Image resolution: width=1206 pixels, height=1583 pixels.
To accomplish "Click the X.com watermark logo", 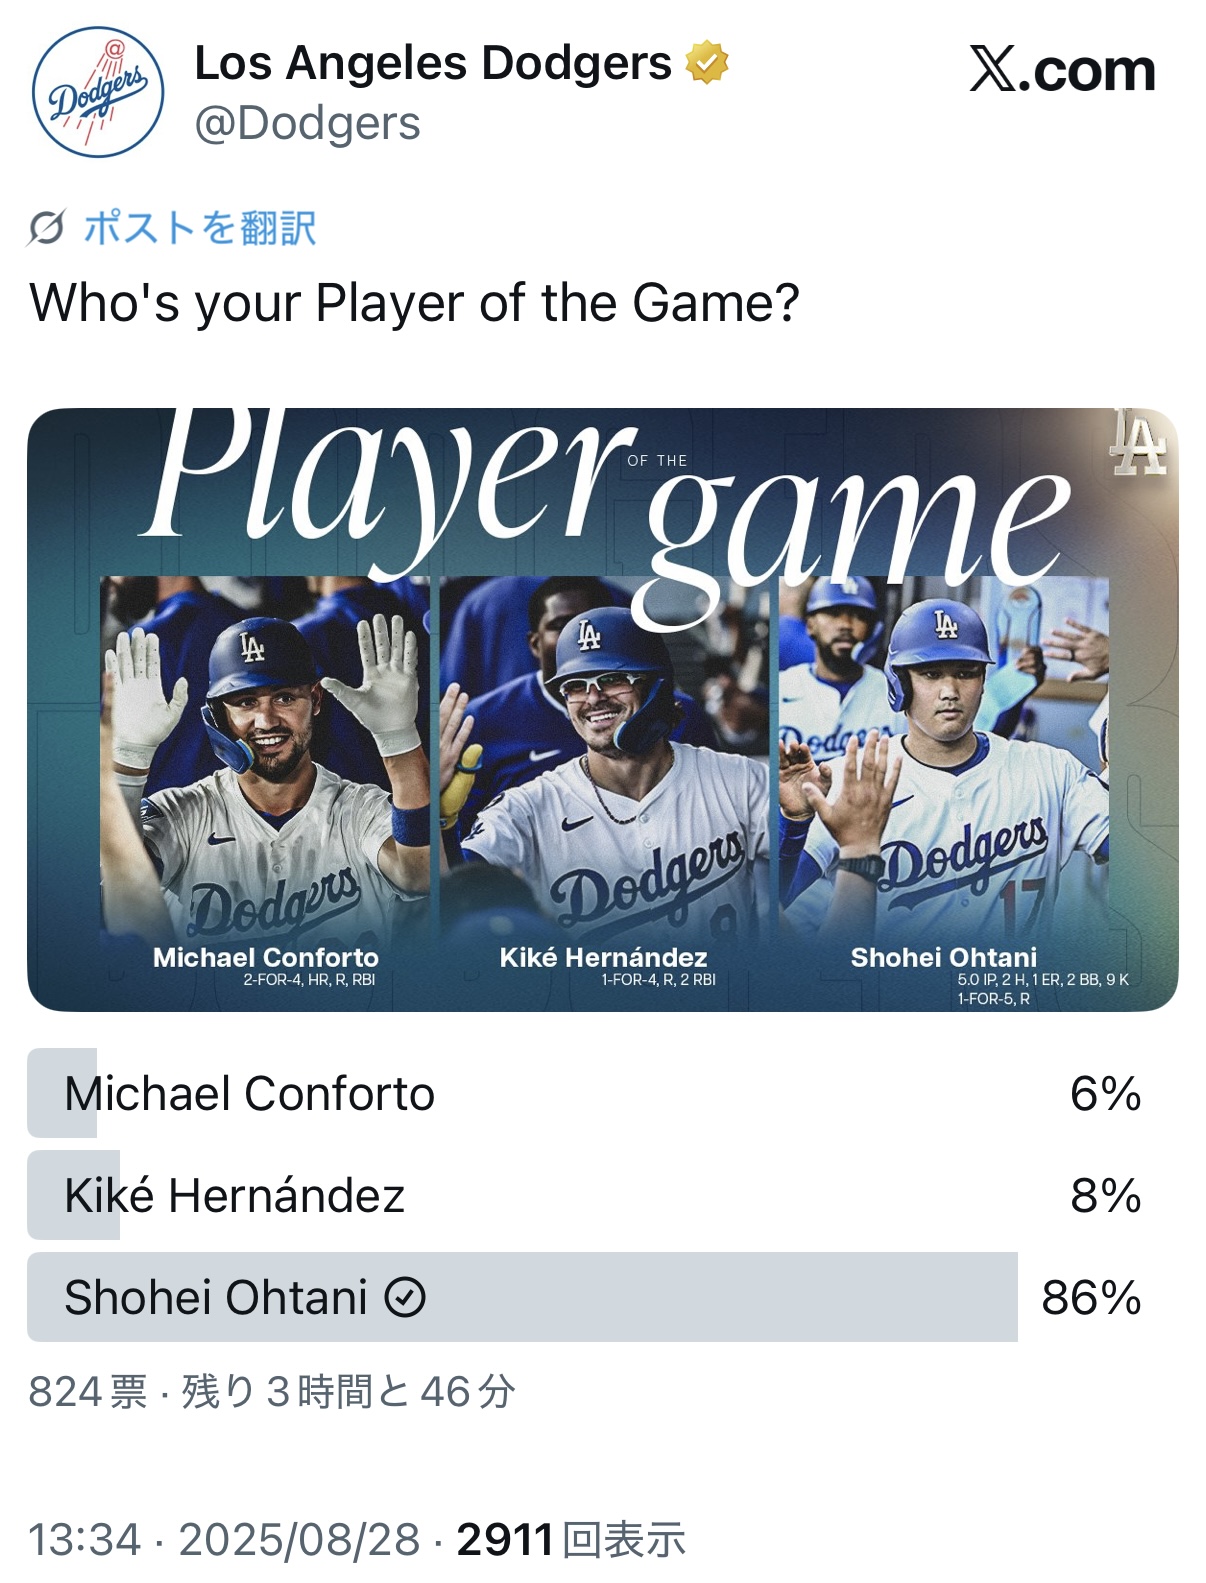I will click(1063, 70).
